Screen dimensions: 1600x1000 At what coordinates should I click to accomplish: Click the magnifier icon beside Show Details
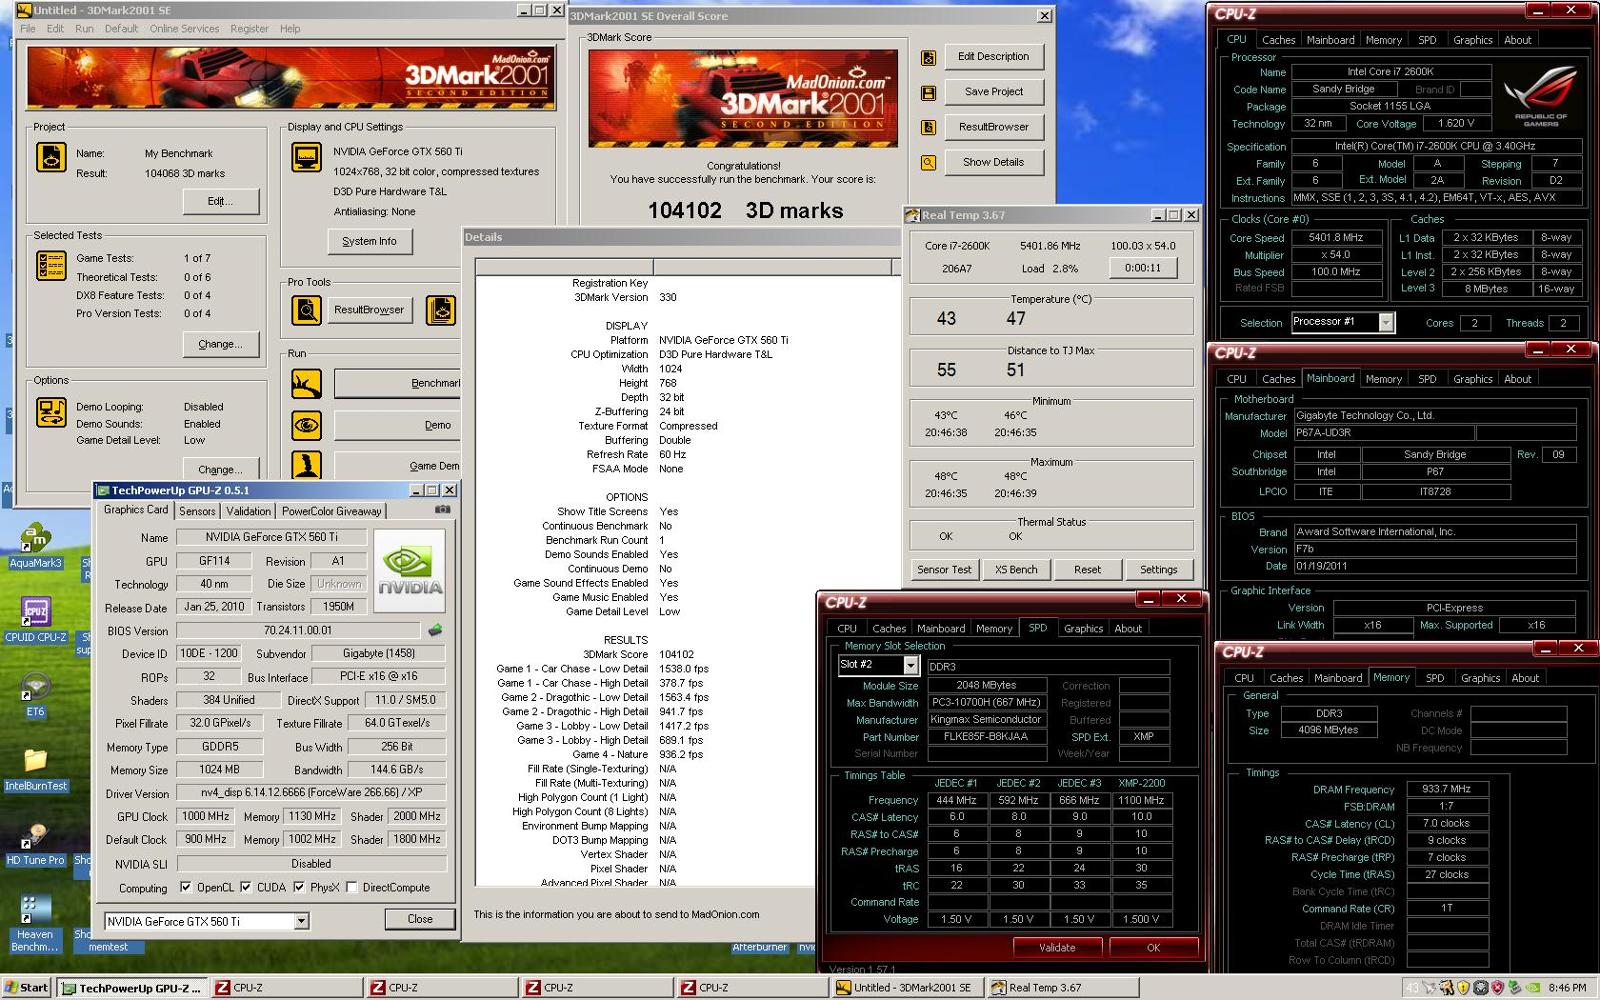click(x=928, y=162)
